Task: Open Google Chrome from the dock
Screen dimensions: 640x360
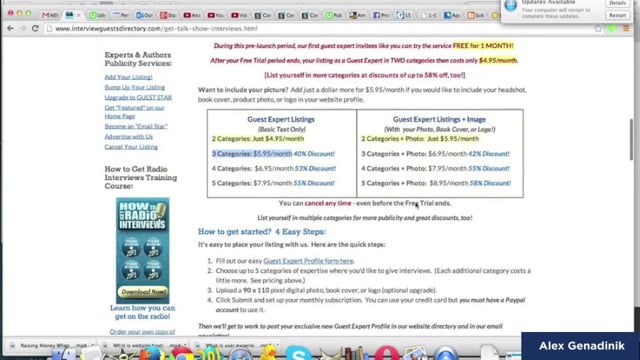Action: [x=182, y=354]
